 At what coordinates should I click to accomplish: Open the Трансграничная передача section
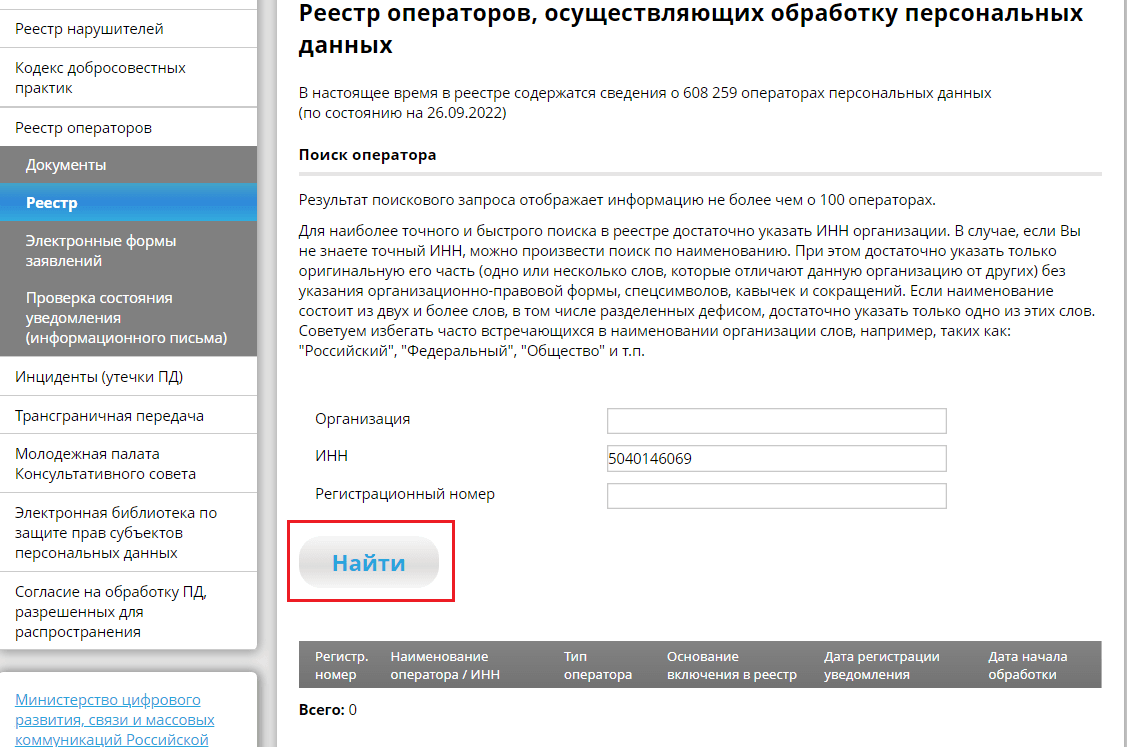[x=109, y=415]
